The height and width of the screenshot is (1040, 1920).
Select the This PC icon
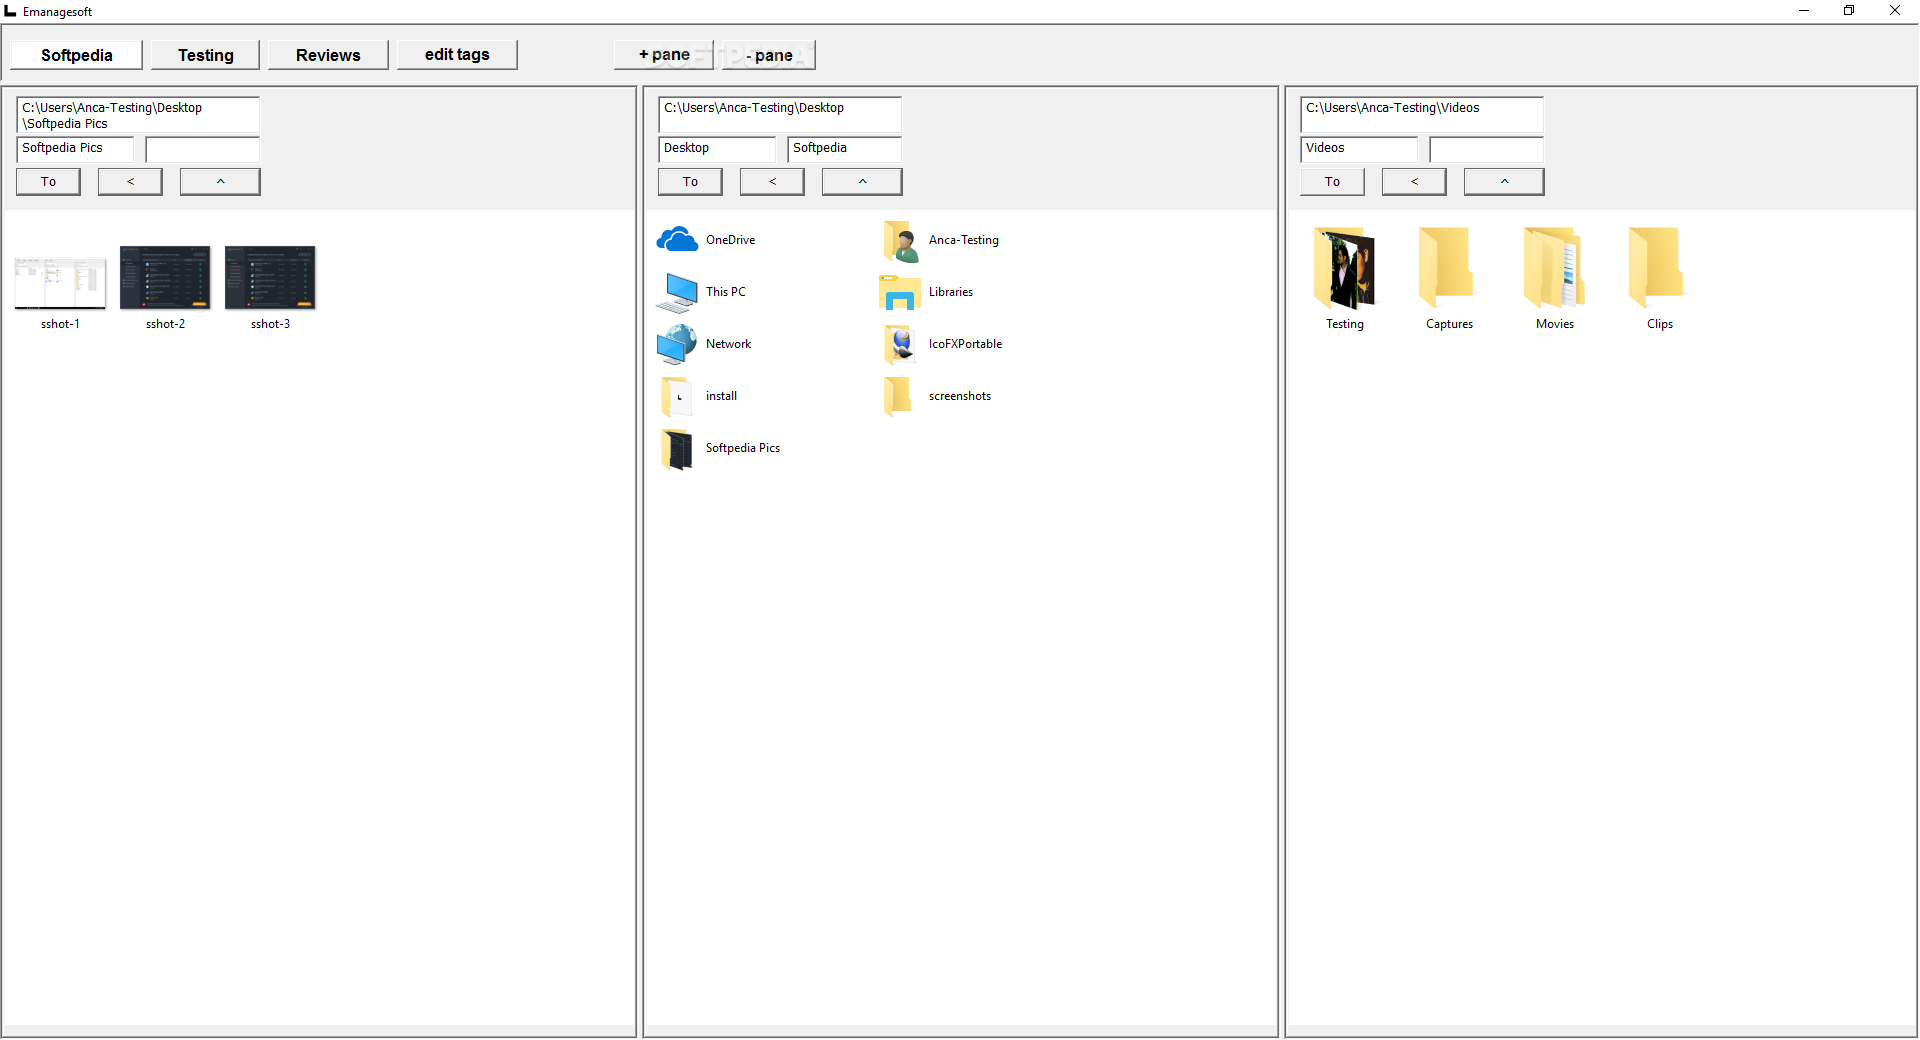pyautogui.click(x=677, y=292)
